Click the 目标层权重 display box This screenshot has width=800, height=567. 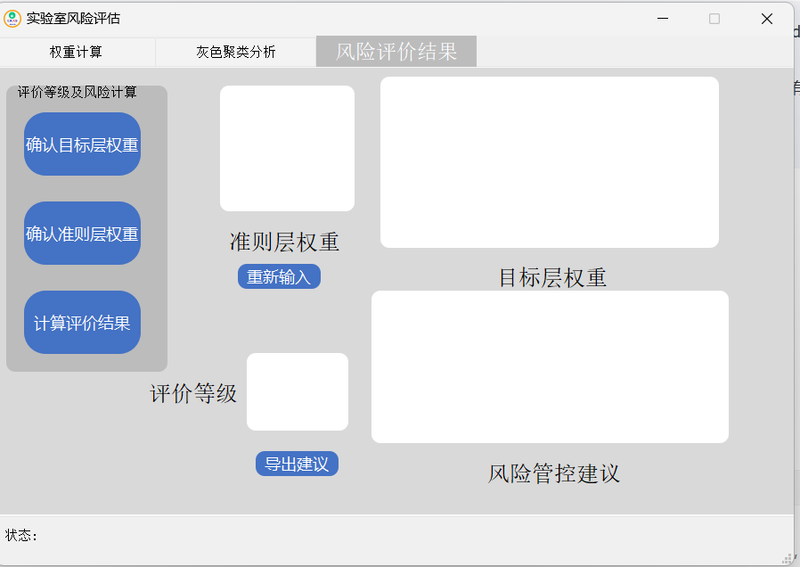[x=549, y=162]
